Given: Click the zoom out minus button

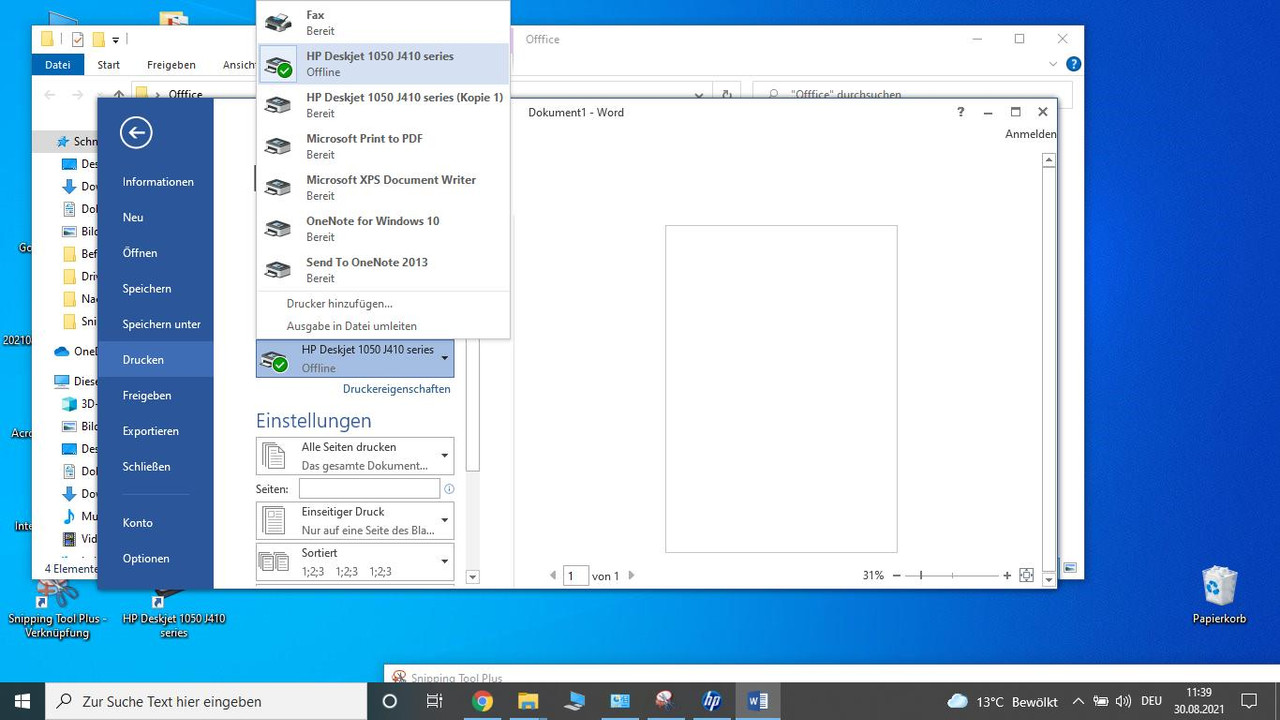Looking at the screenshot, I should click(x=897, y=576).
